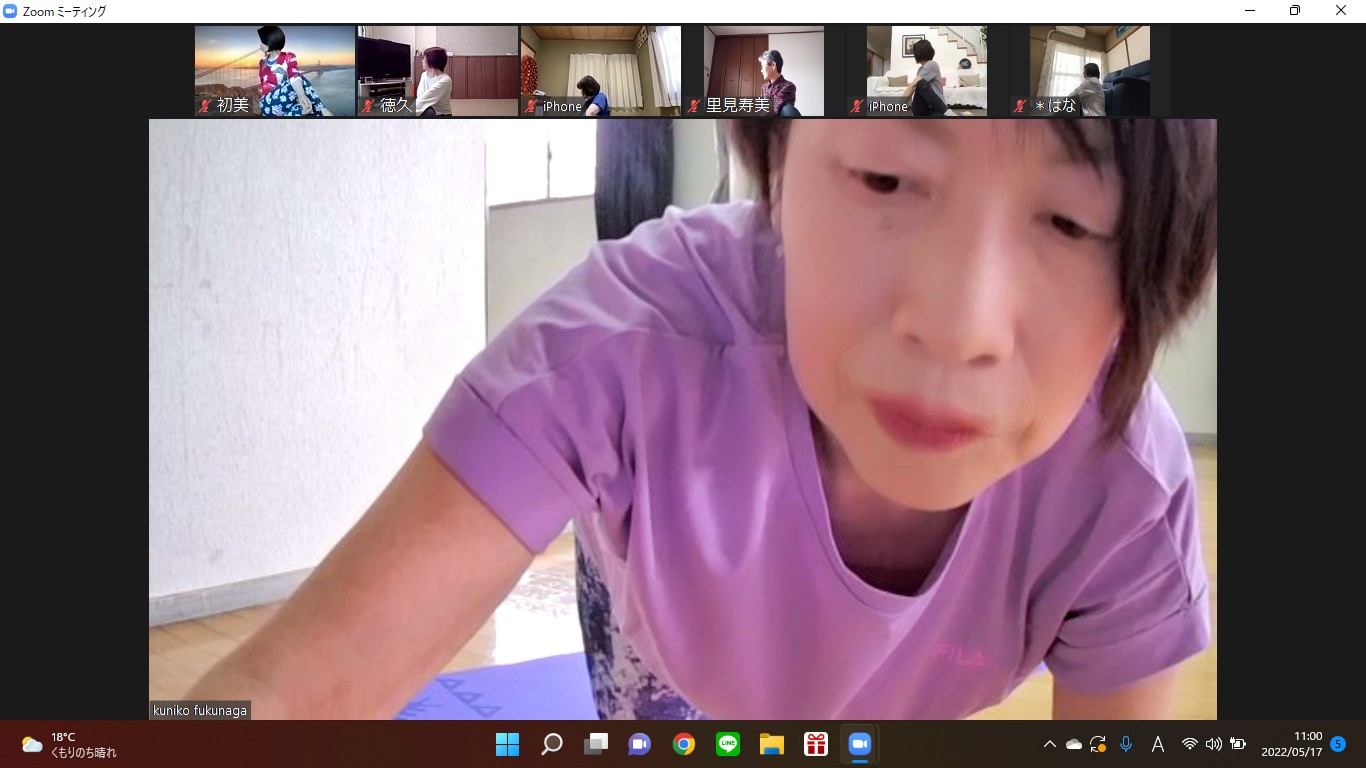Select the iPhone thumbnail with staircase room
The width and height of the screenshot is (1366, 768).
click(927, 71)
